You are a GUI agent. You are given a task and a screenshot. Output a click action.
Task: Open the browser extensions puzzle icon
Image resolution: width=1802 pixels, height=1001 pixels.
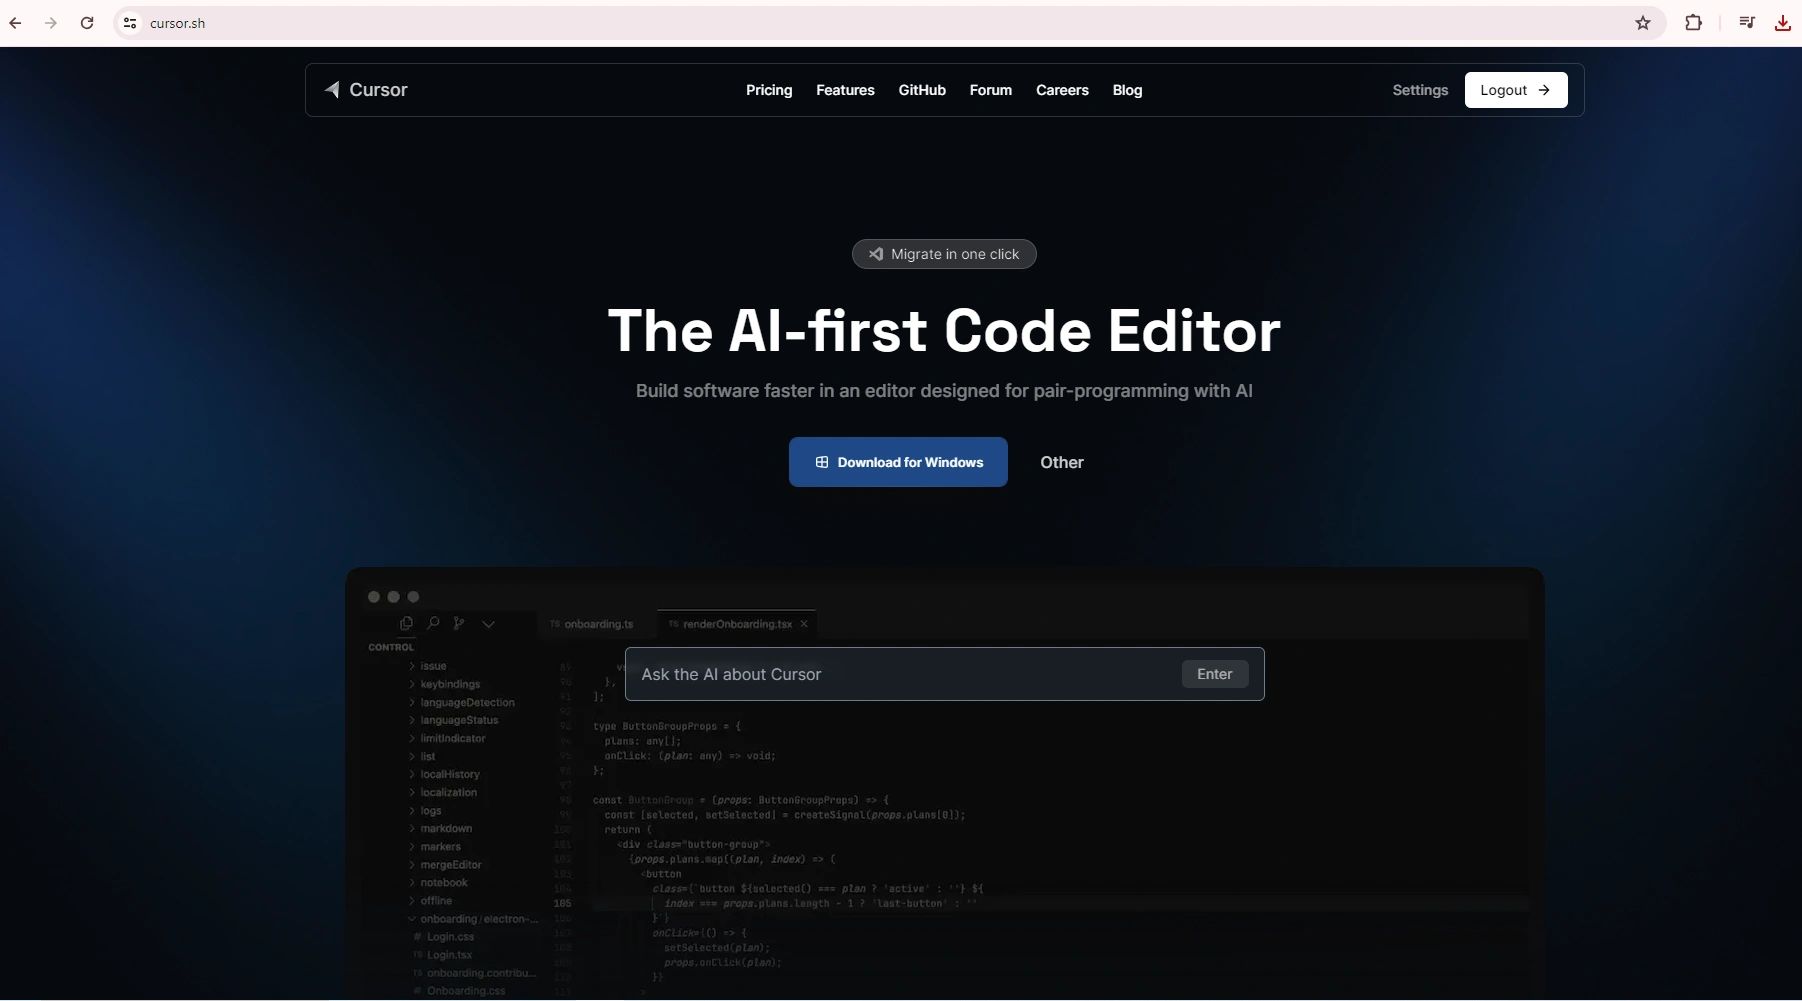(x=1693, y=23)
